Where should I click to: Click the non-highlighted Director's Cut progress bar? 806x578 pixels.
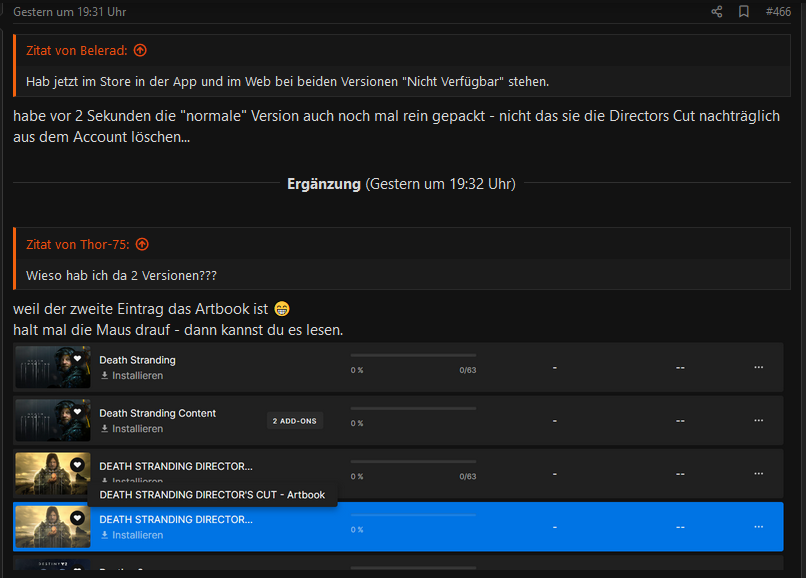pos(413,461)
